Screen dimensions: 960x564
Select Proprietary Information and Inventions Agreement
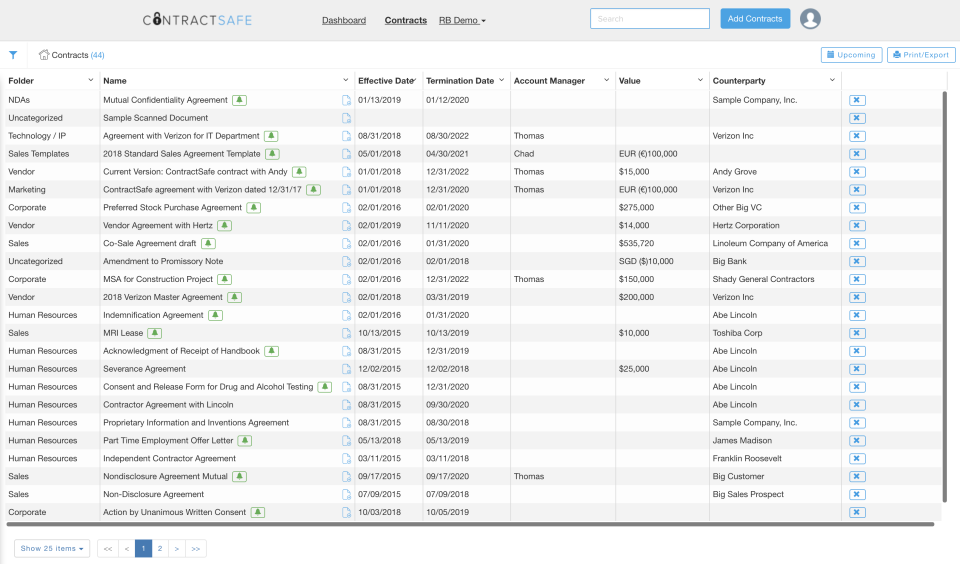[196, 423]
